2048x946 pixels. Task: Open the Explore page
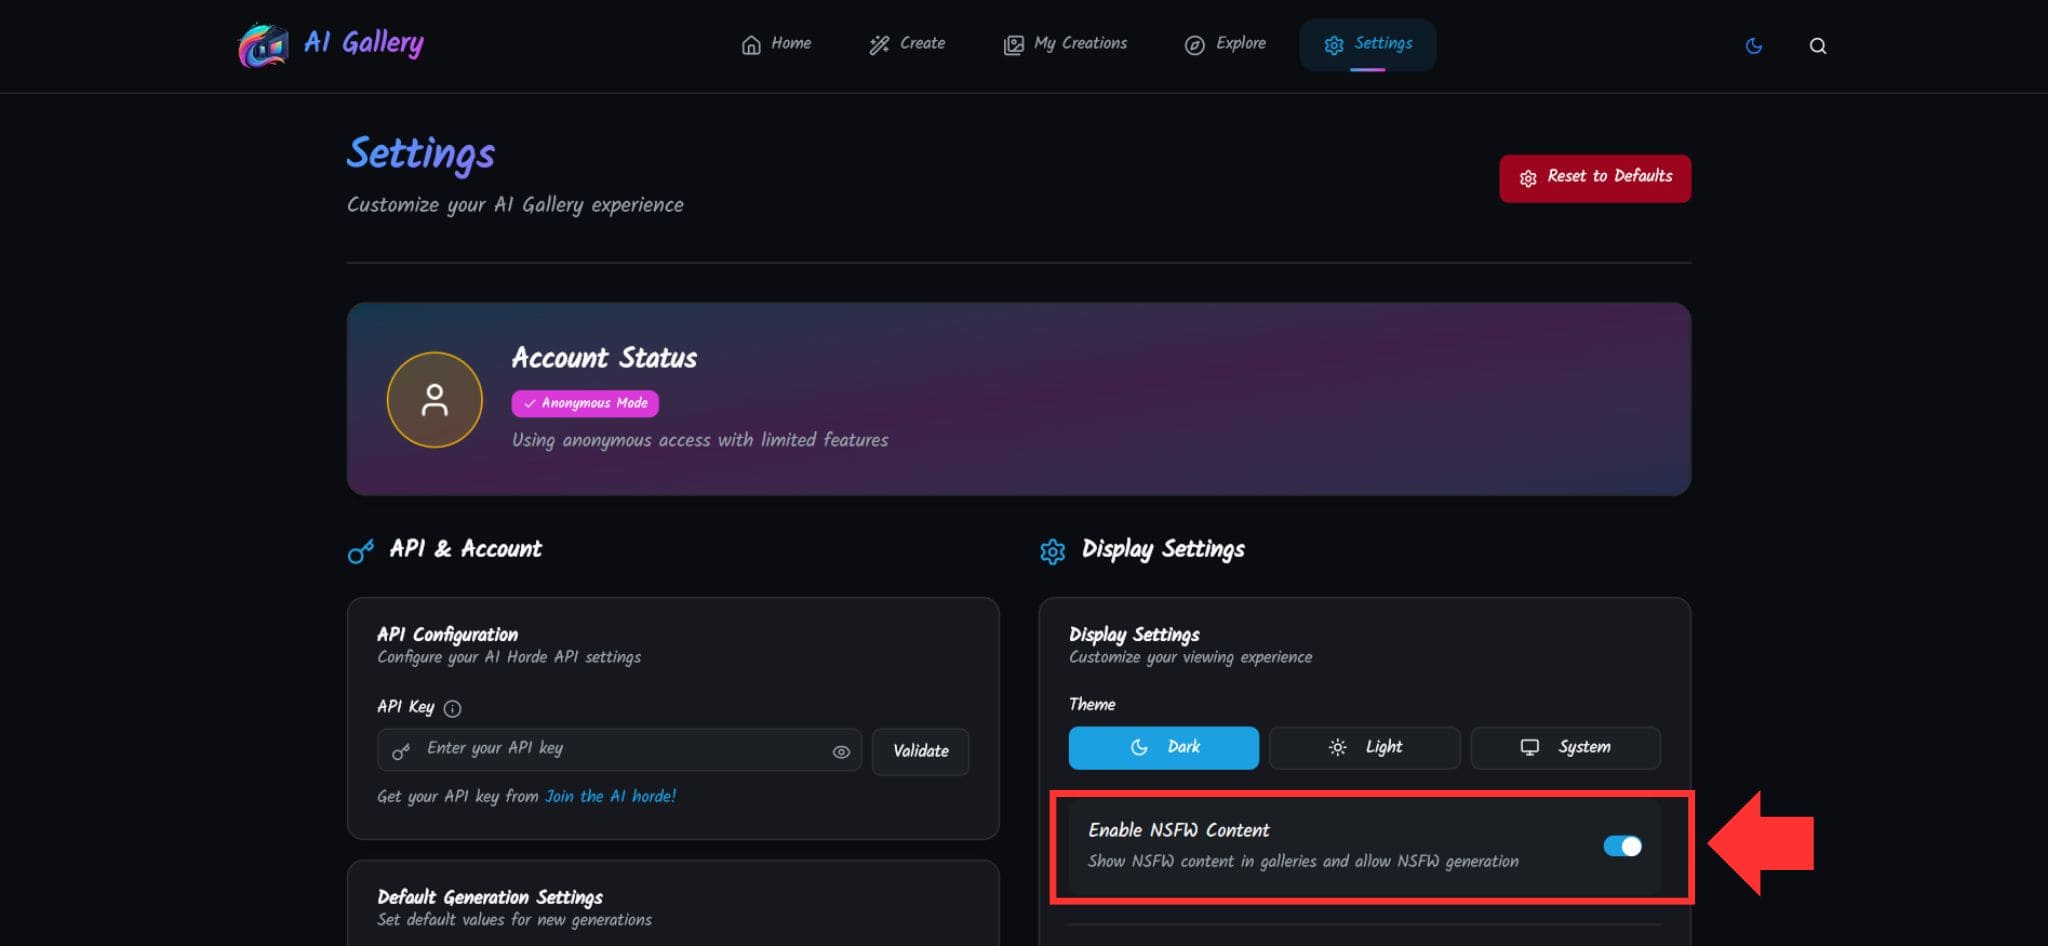(x=1225, y=44)
